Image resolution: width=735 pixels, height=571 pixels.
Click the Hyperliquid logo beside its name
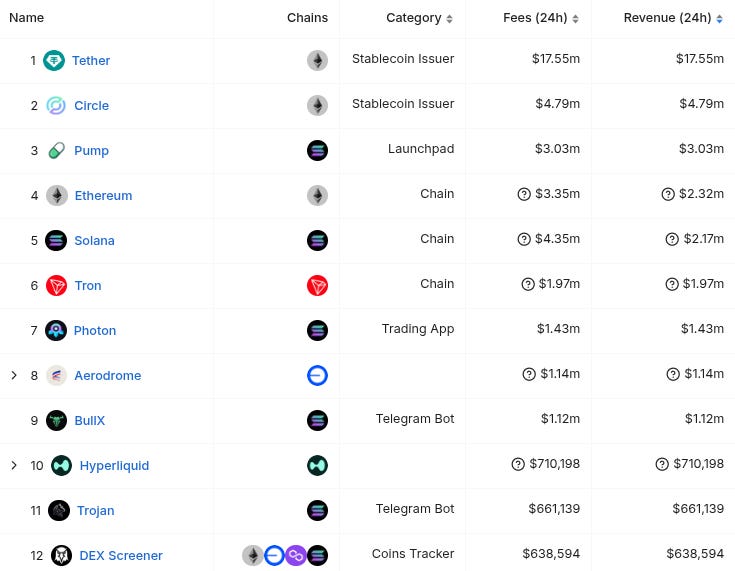61,466
